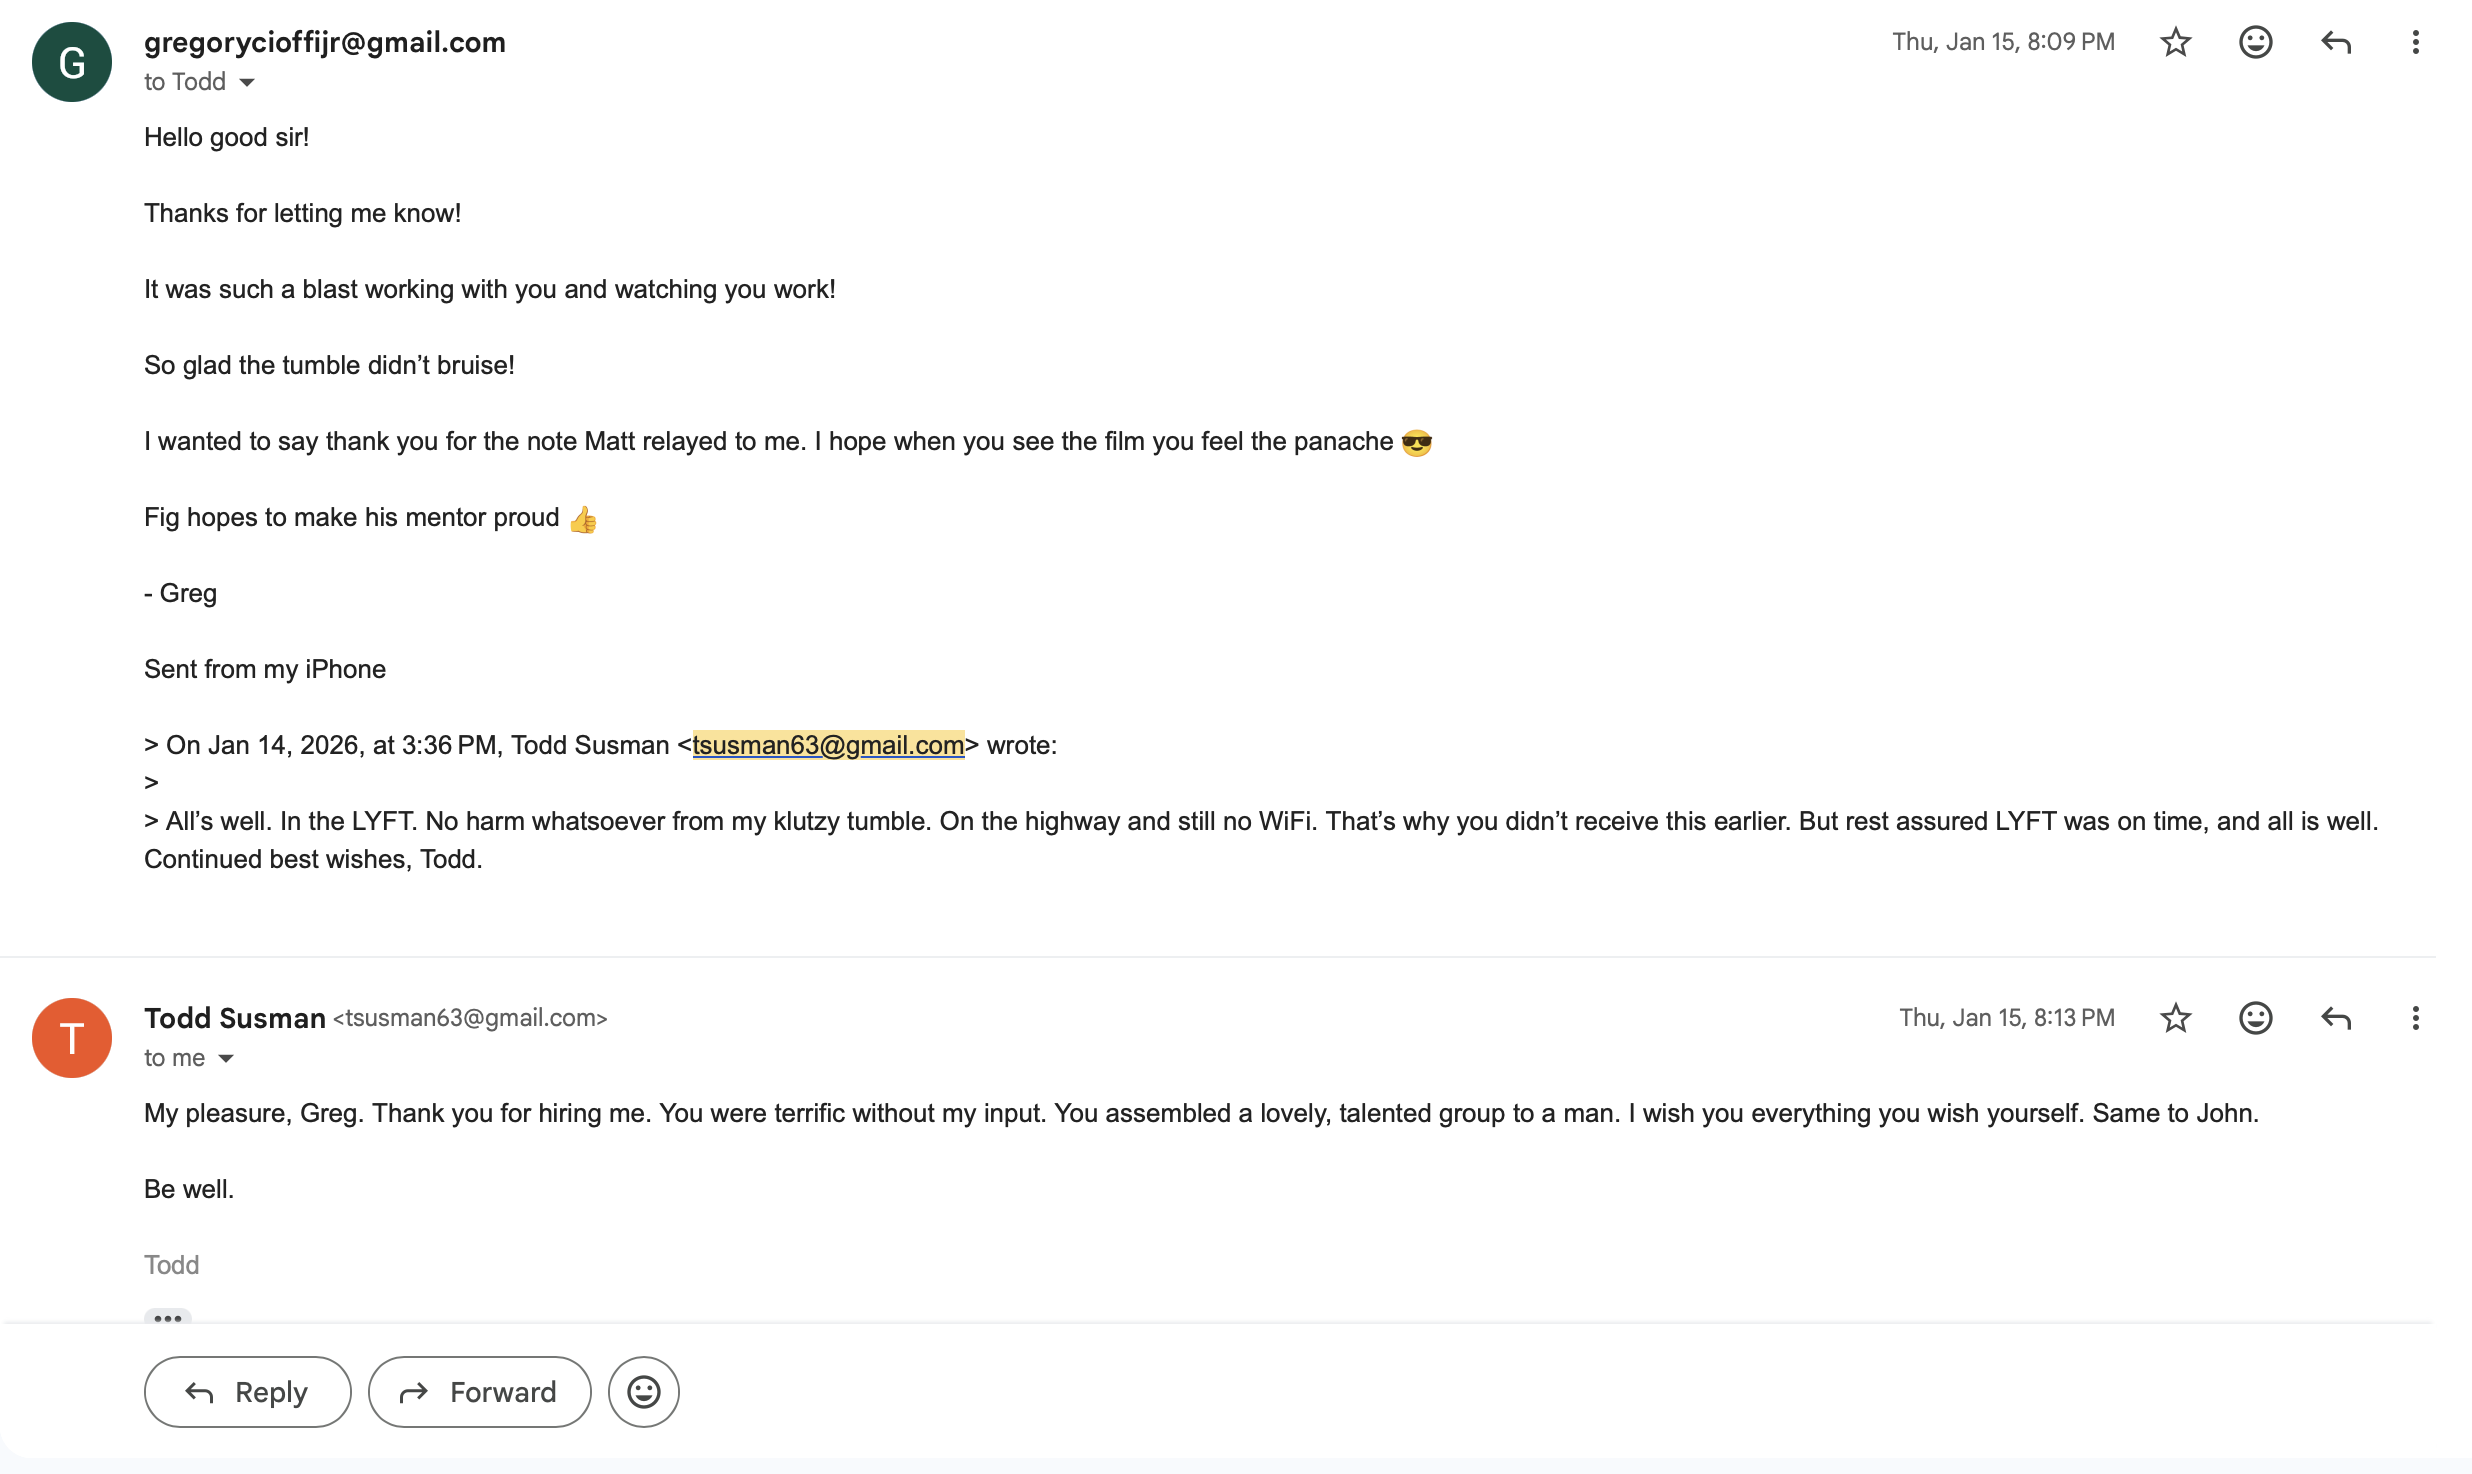Click sender name gregorycioffijr@gmail.com
Image resolution: width=2472 pixels, height=1474 pixels.
tap(325, 42)
